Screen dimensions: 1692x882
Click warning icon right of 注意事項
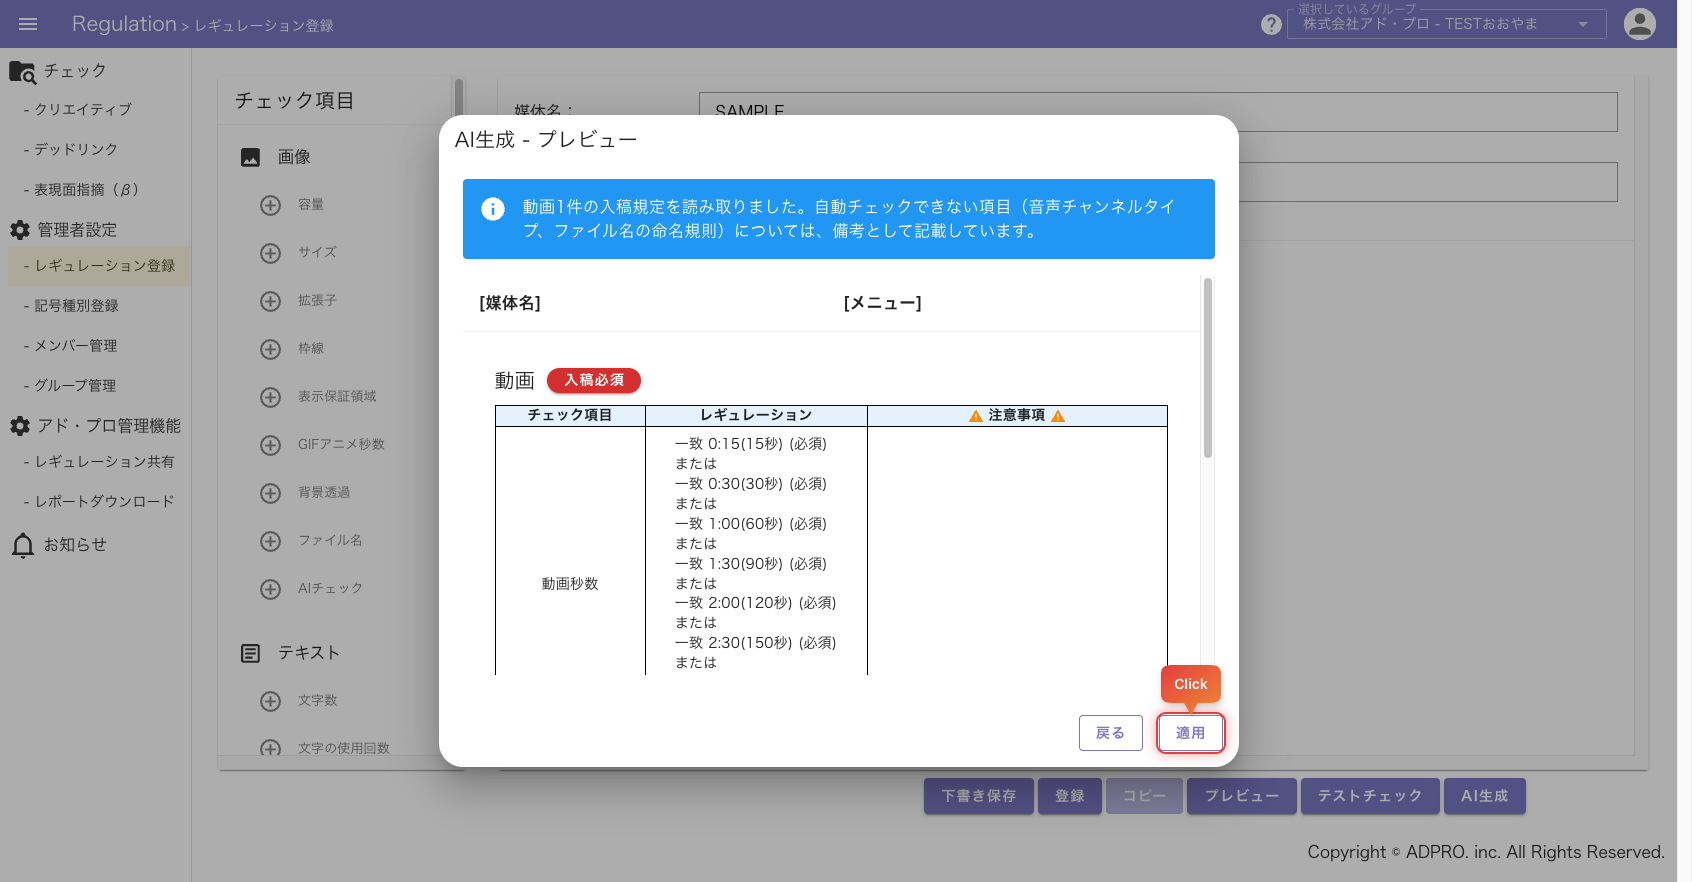tap(1058, 416)
